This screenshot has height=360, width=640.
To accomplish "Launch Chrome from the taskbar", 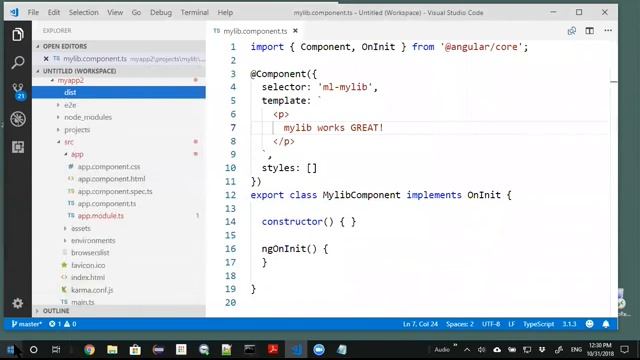I will pyautogui.click(x=89, y=350).
